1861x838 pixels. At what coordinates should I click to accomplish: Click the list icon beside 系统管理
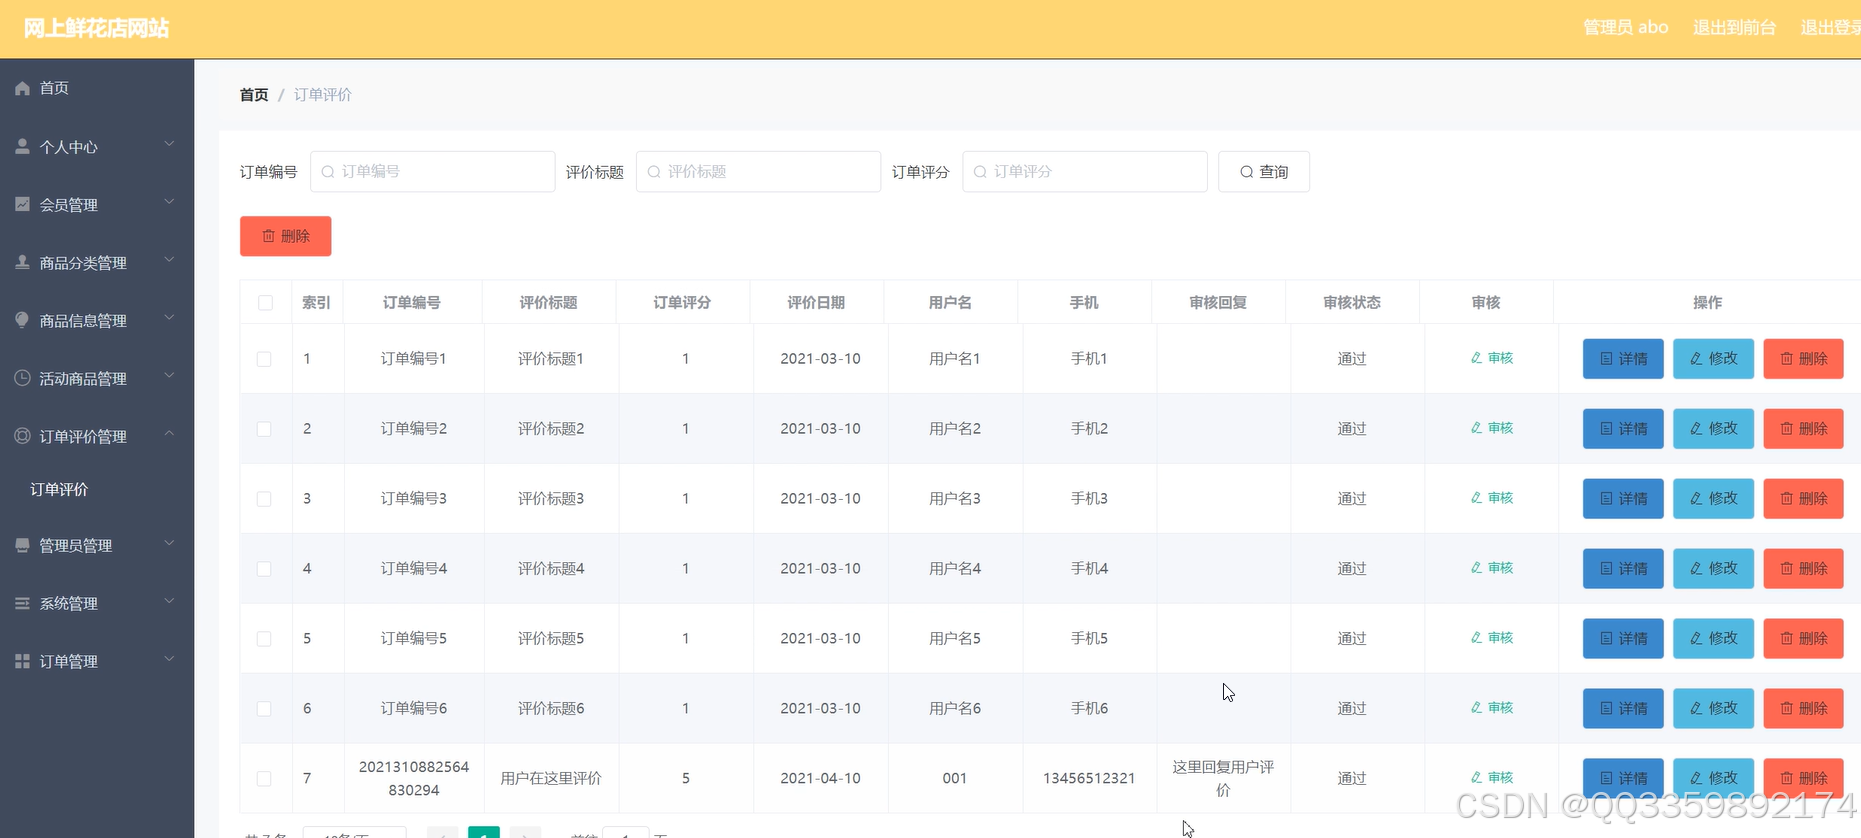pyautogui.click(x=22, y=603)
